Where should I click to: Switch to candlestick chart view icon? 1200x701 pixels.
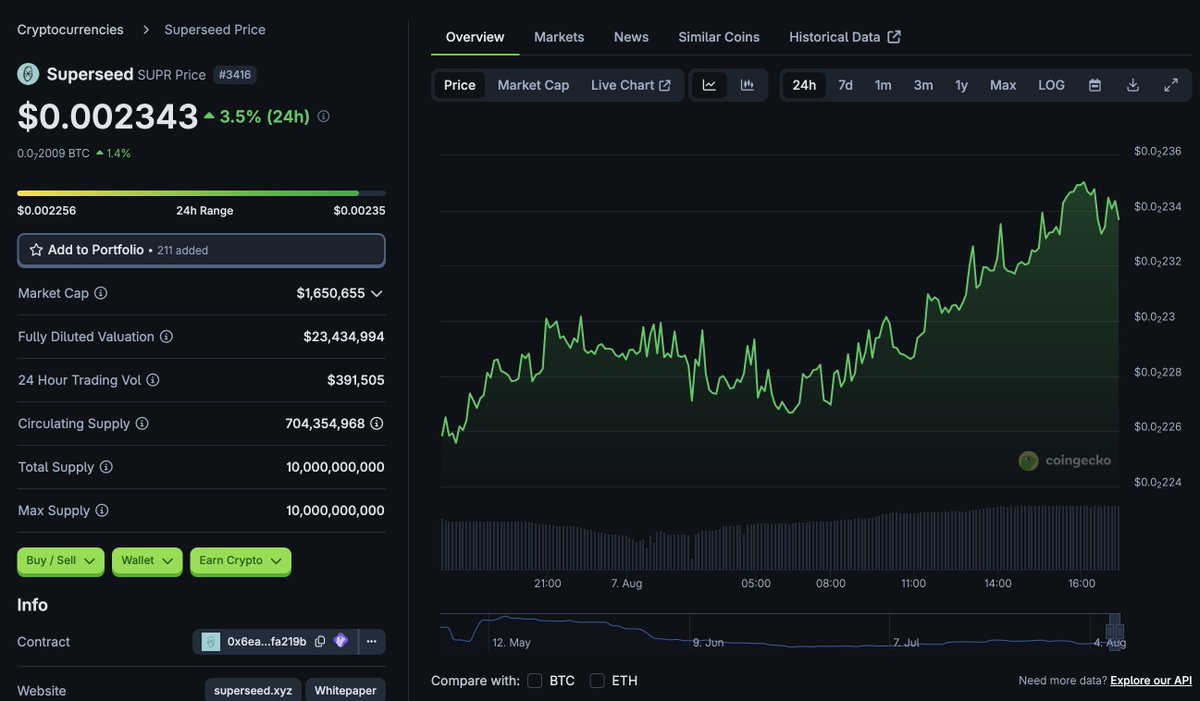747,85
